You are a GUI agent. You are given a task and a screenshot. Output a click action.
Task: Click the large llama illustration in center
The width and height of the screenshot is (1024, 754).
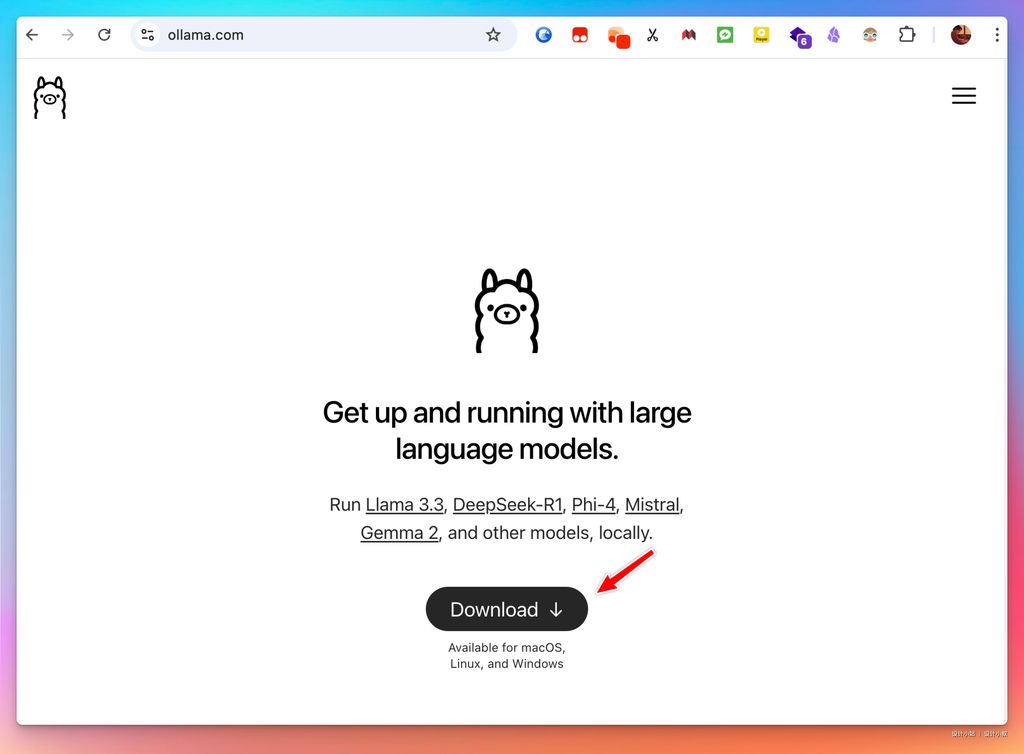pos(506,310)
